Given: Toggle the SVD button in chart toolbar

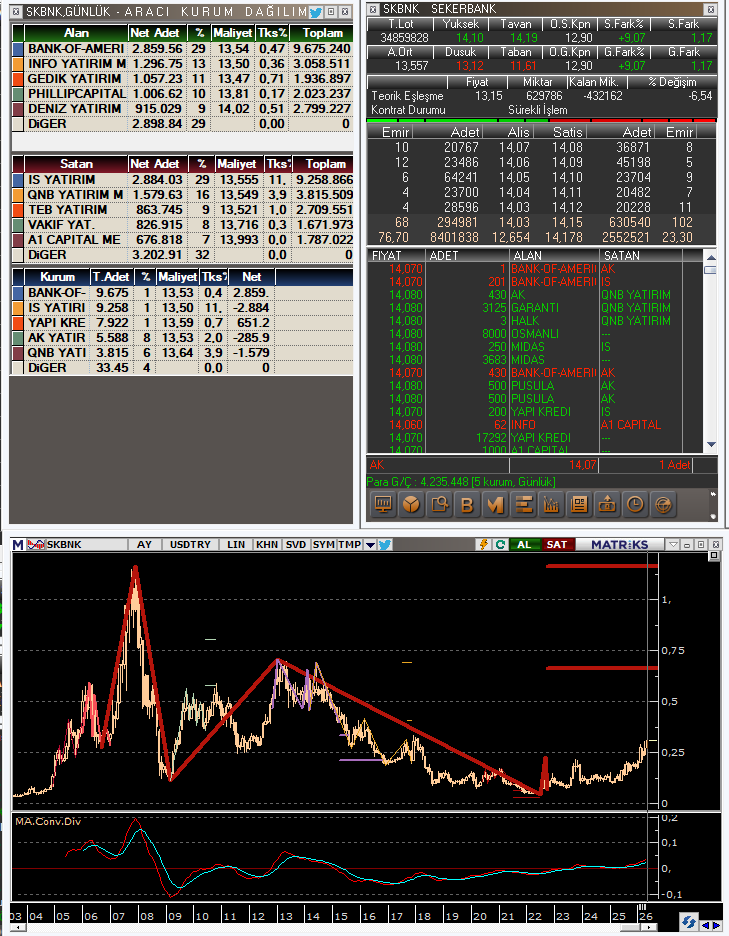Looking at the screenshot, I should point(296,544).
